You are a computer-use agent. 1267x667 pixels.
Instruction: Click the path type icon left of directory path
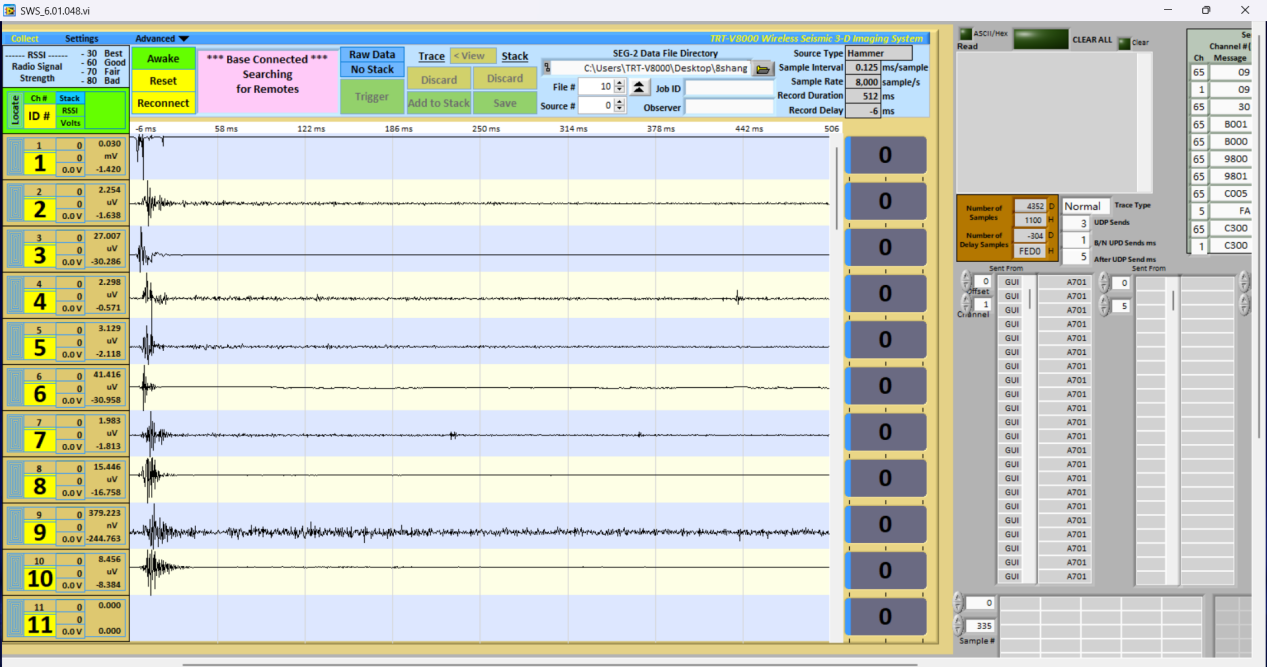[547, 69]
